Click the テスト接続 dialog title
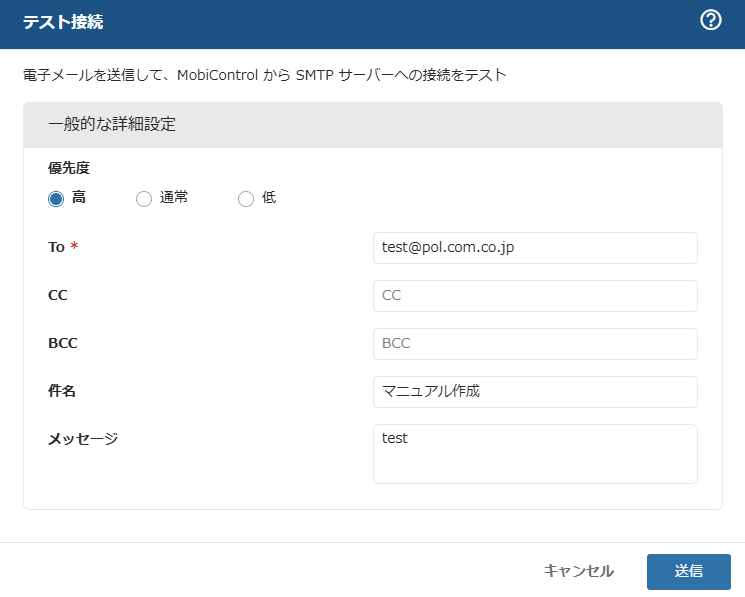Viewport: 745px width, 597px height. click(x=63, y=22)
